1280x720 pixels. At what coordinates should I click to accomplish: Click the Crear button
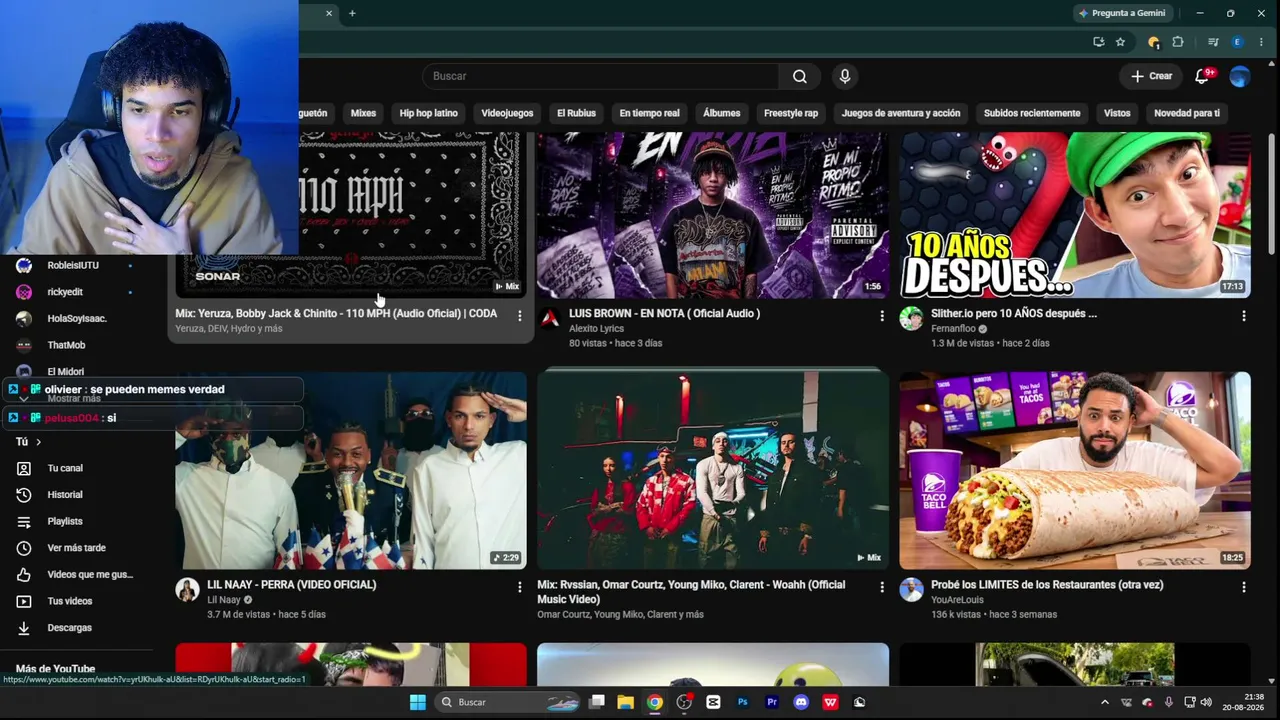[x=1151, y=76]
